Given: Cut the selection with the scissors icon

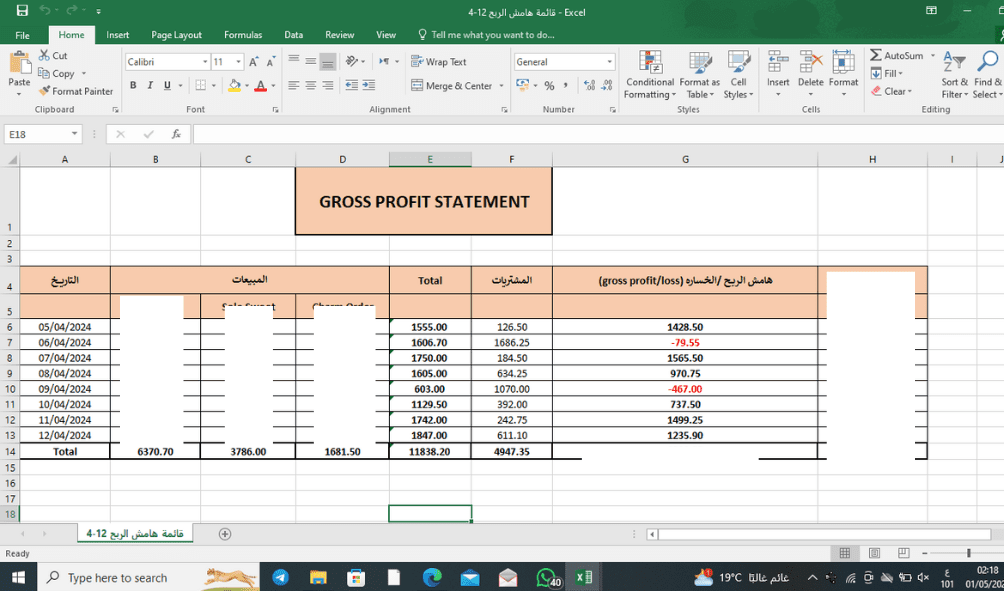Looking at the screenshot, I should (x=44, y=56).
